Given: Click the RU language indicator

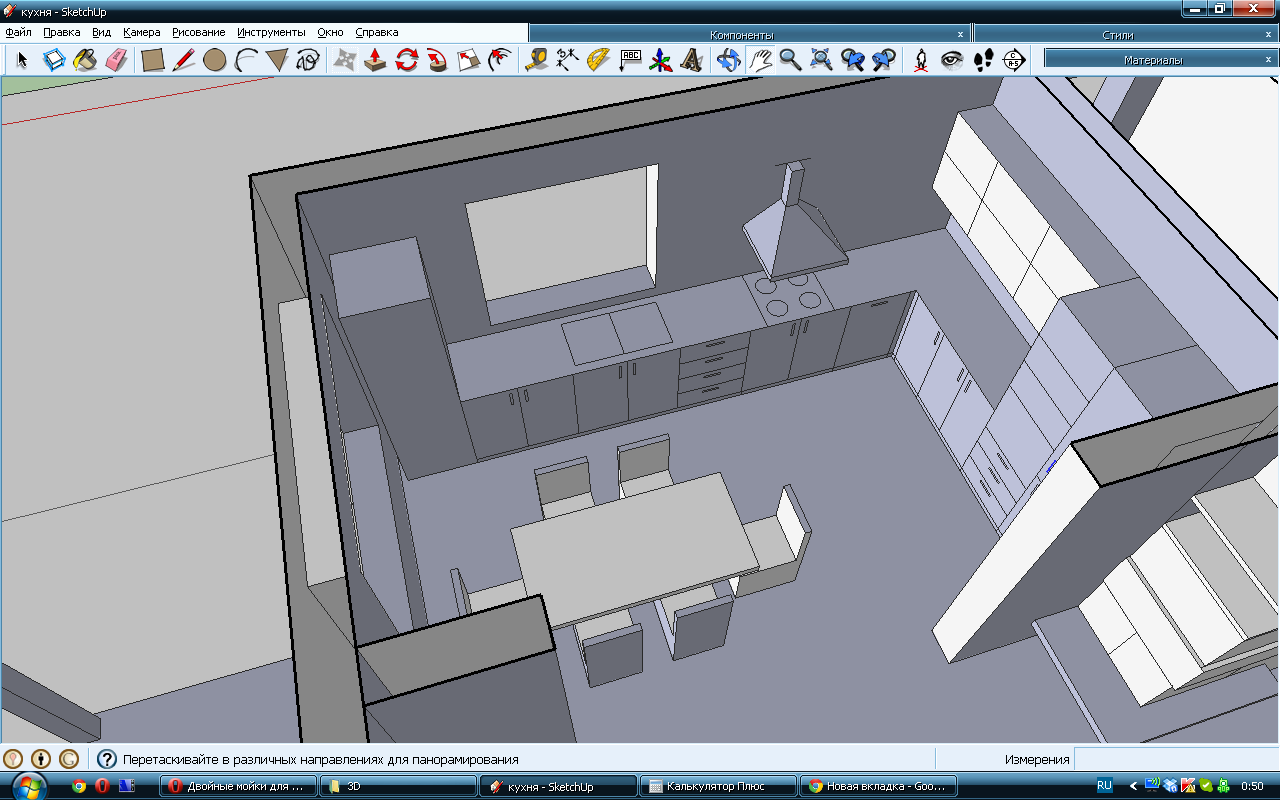Looking at the screenshot, I should (x=1105, y=786).
